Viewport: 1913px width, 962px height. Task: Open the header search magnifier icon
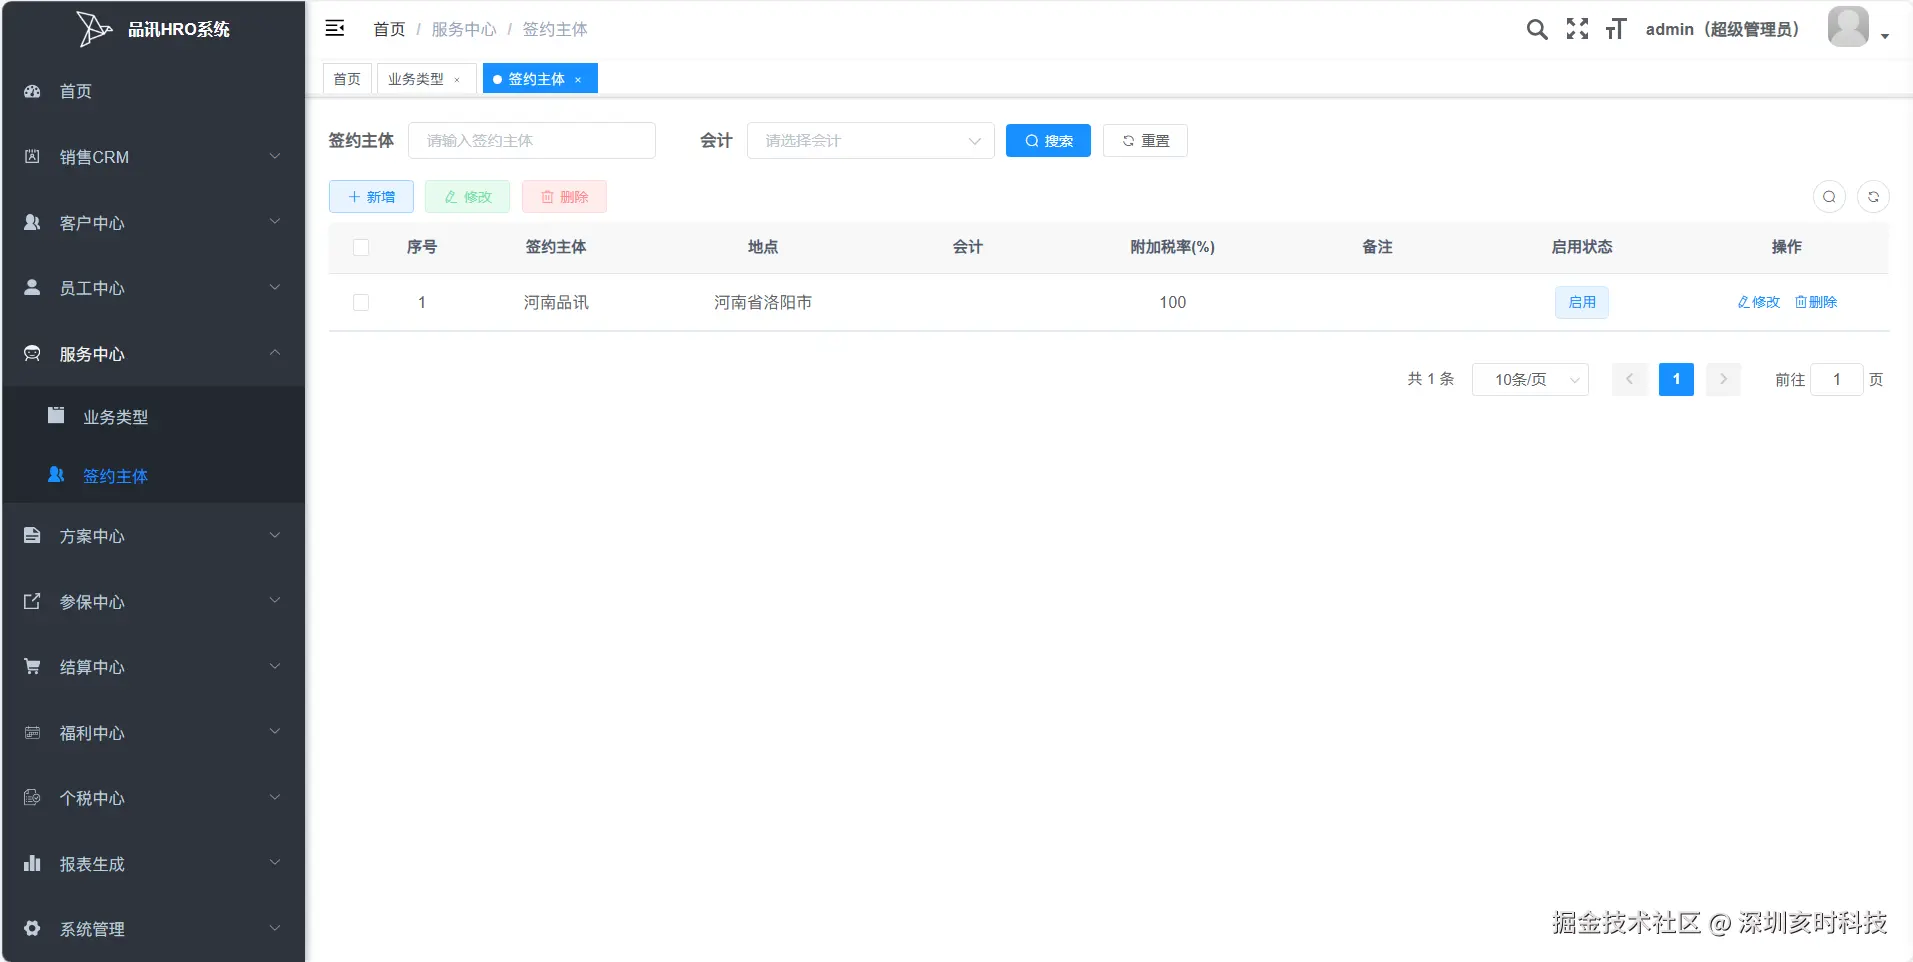coord(1537,29)
